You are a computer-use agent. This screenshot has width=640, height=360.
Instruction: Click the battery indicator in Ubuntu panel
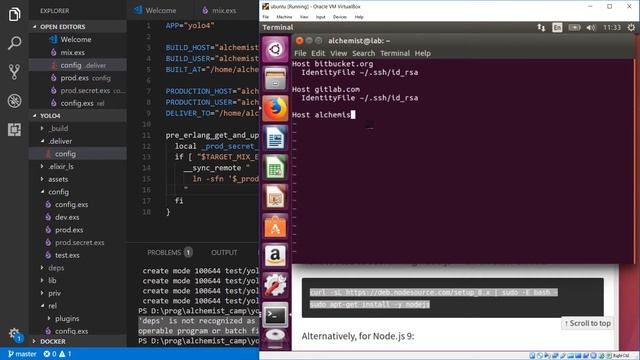(574, 27)
